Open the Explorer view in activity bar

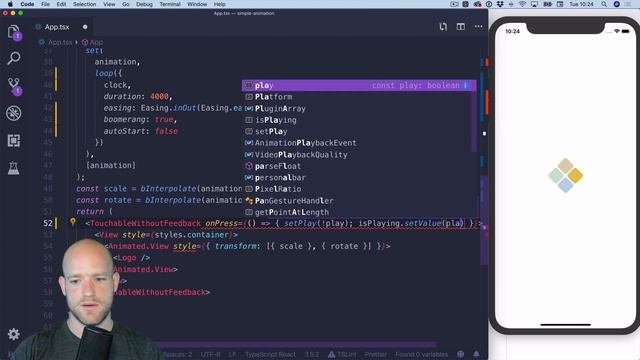pos(14,32)
